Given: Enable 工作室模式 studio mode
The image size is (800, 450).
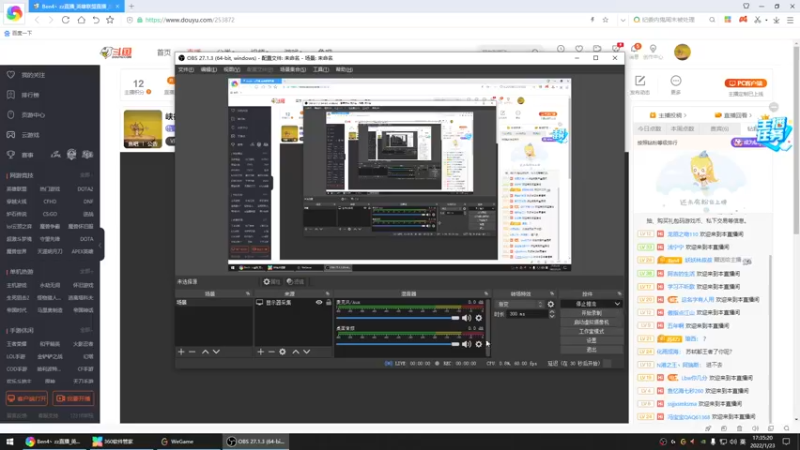Looking at the screenshot, I should 591,332.
